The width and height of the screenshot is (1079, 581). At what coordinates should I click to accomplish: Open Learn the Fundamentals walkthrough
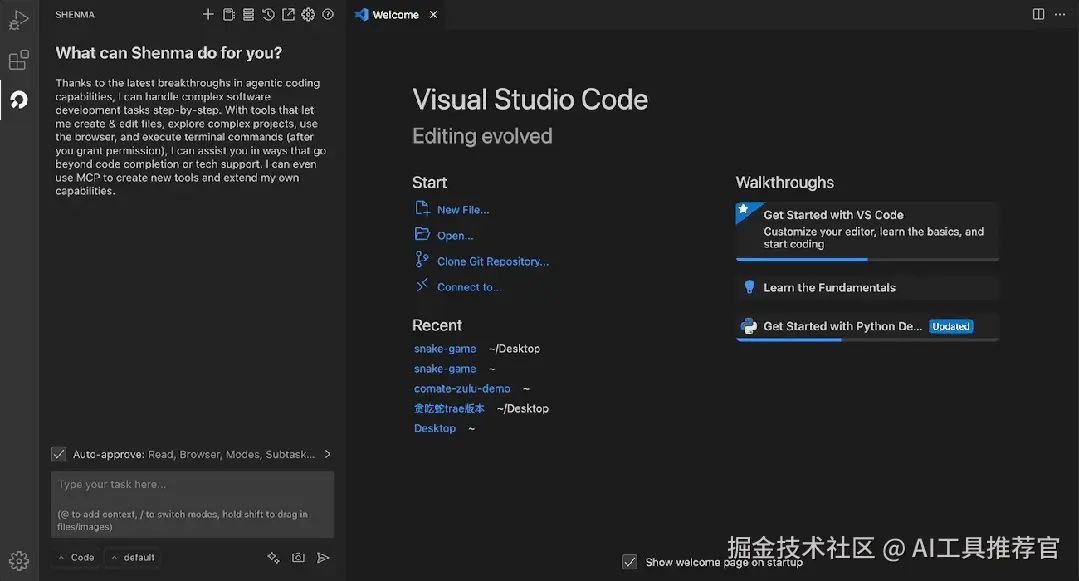[867, 288]
